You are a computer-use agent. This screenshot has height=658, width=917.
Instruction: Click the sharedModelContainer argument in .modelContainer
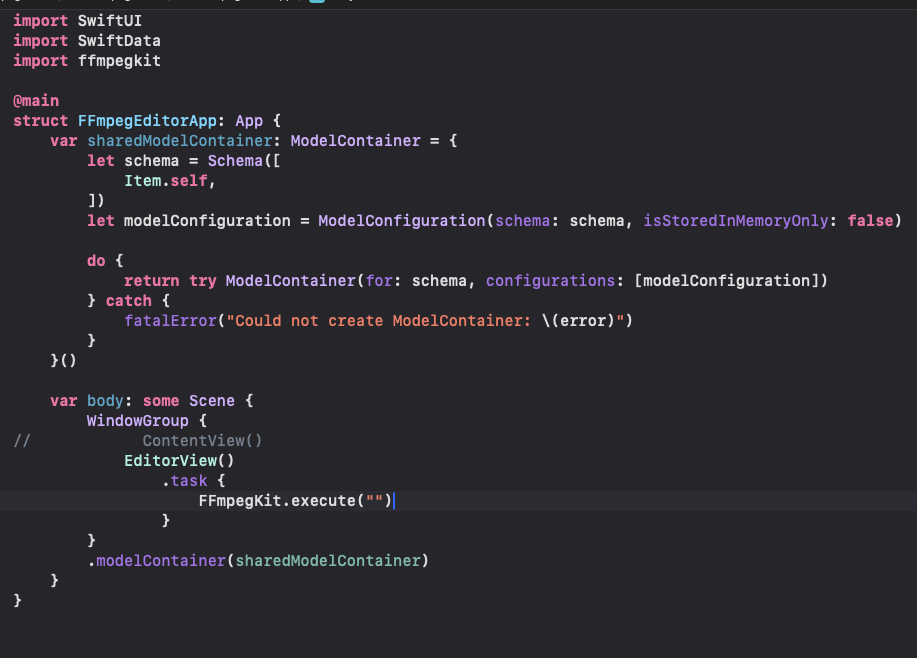[328, 561]
